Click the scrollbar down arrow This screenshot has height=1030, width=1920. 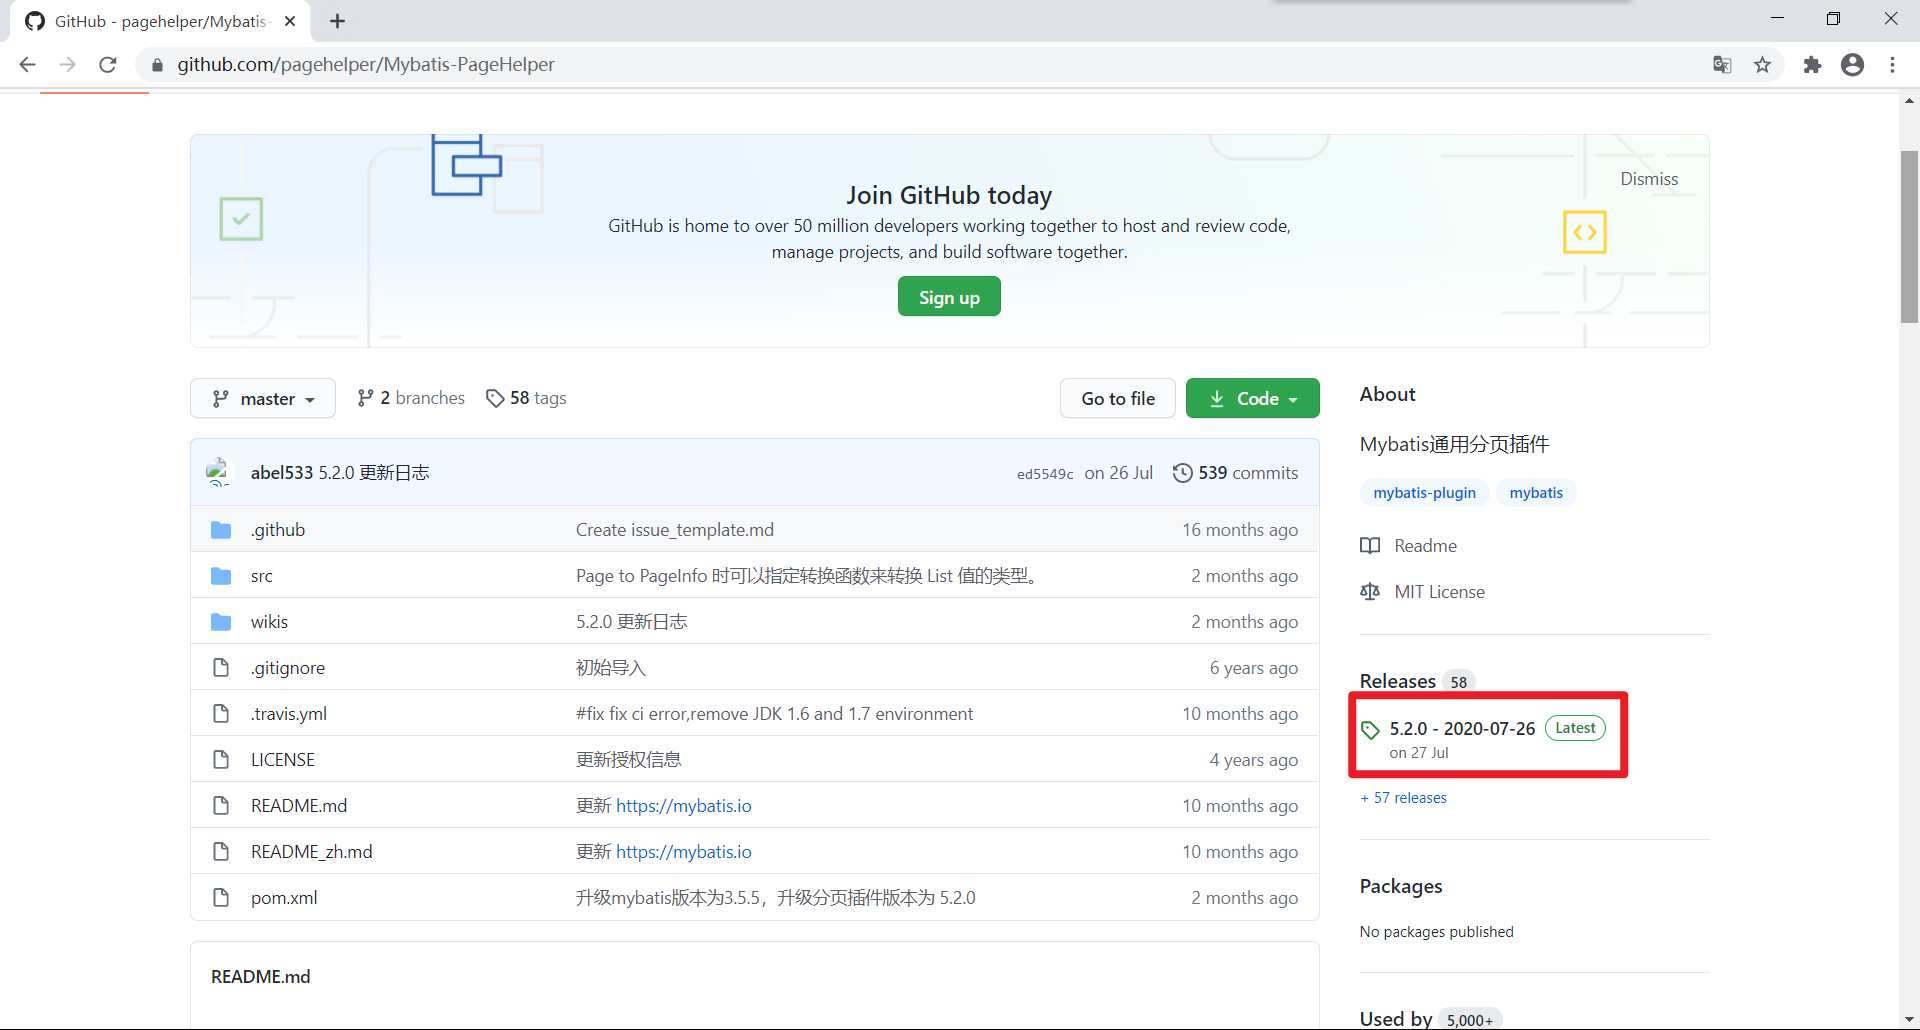(x=1909, y=1019)
